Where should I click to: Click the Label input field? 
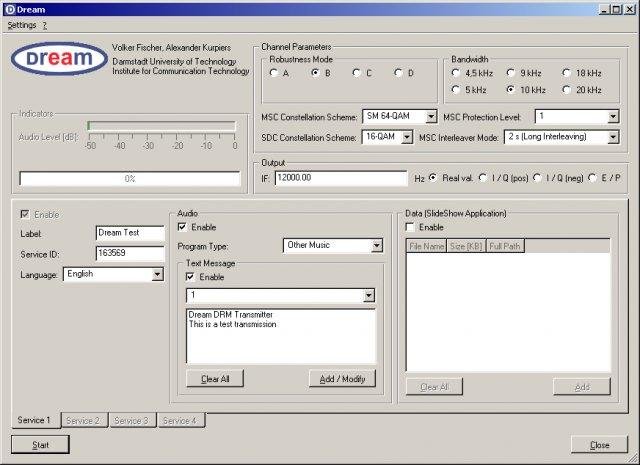point(130,233)
